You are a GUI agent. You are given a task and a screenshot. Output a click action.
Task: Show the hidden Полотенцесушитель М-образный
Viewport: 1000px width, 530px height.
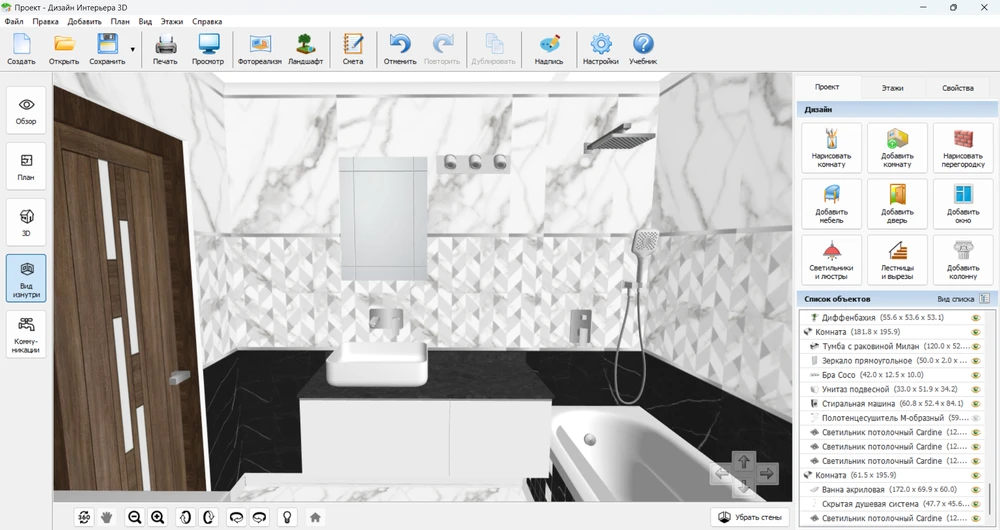tap(976, 418)
